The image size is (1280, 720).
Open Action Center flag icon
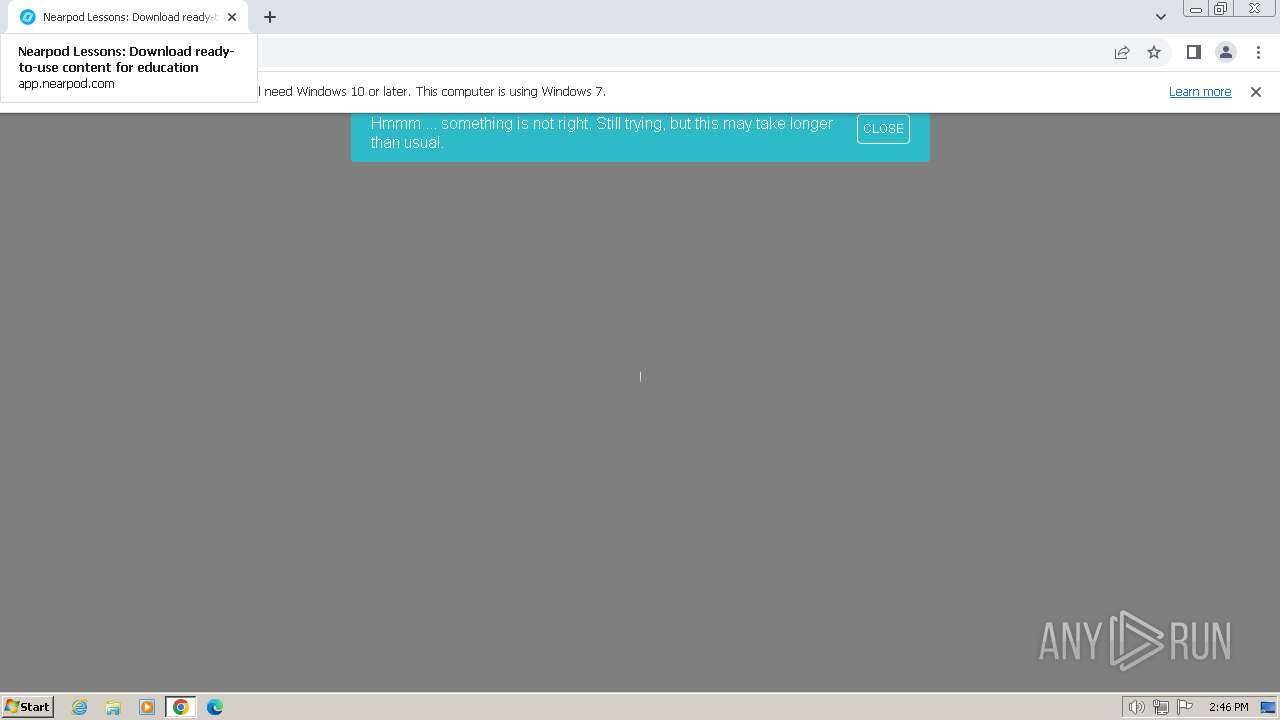click(x=1185, y=707)
